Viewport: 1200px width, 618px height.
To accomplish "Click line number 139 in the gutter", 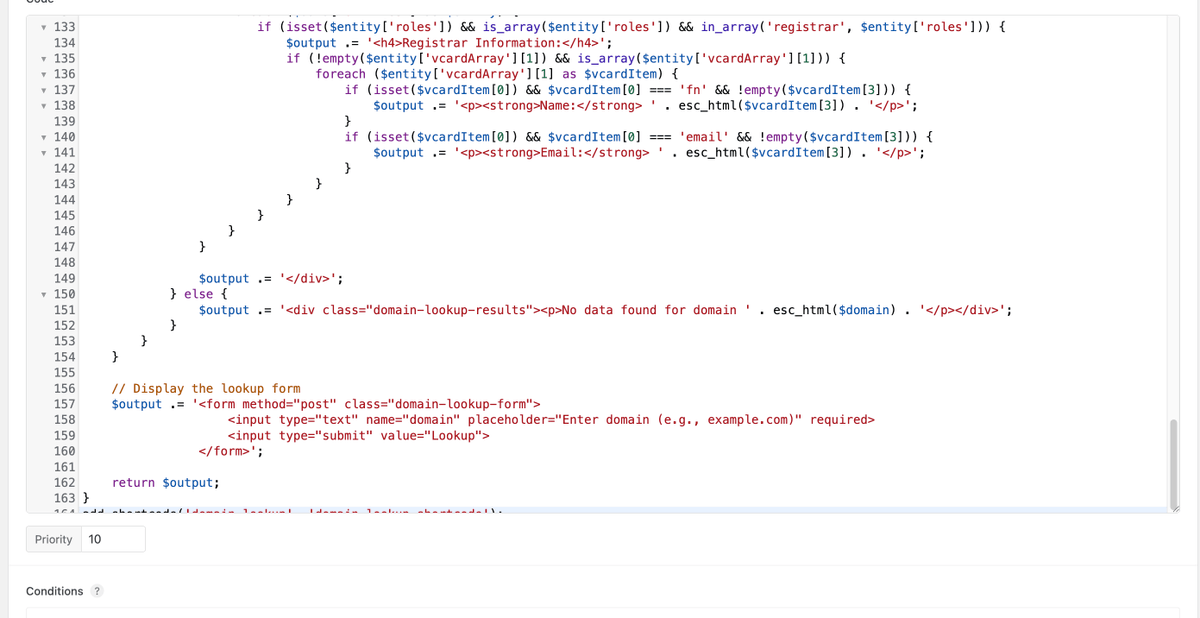I will (64, 121).
